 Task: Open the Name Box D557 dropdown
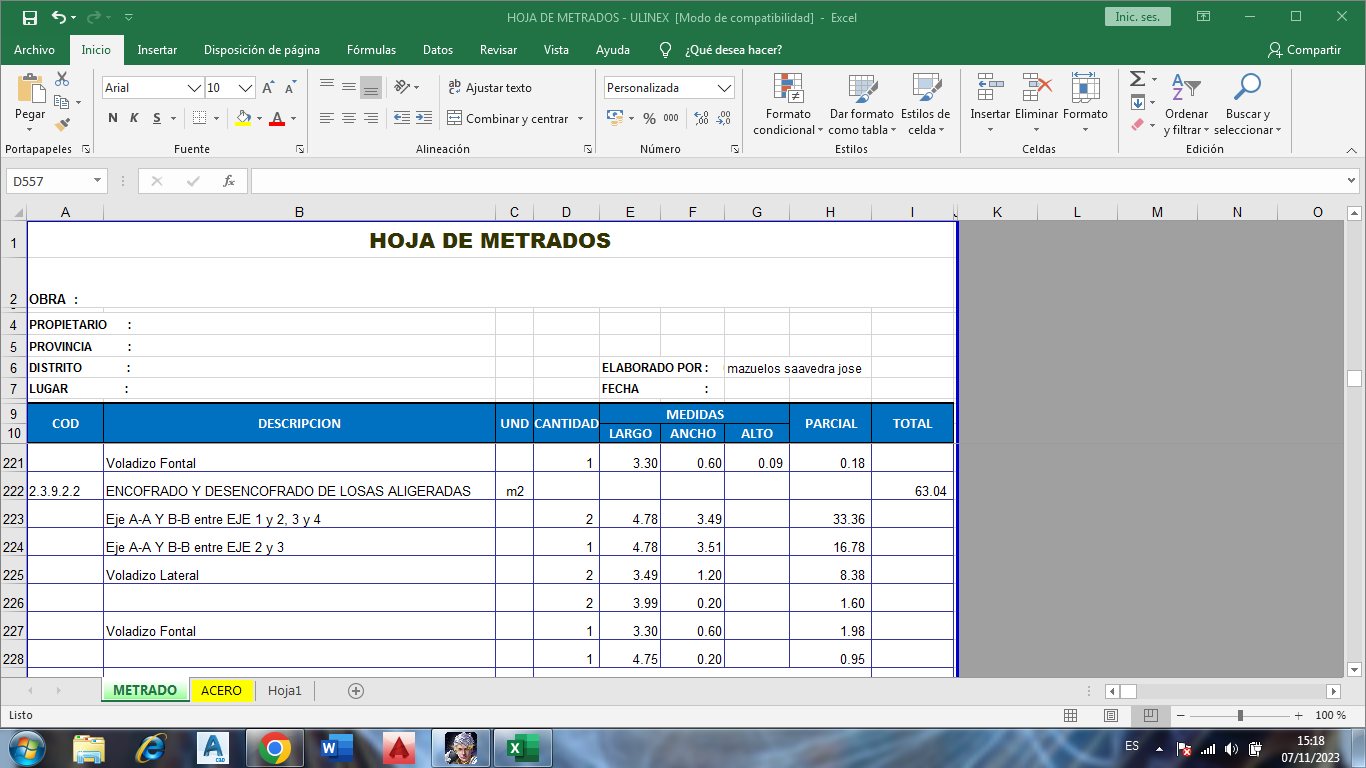[x=98, y=181]
